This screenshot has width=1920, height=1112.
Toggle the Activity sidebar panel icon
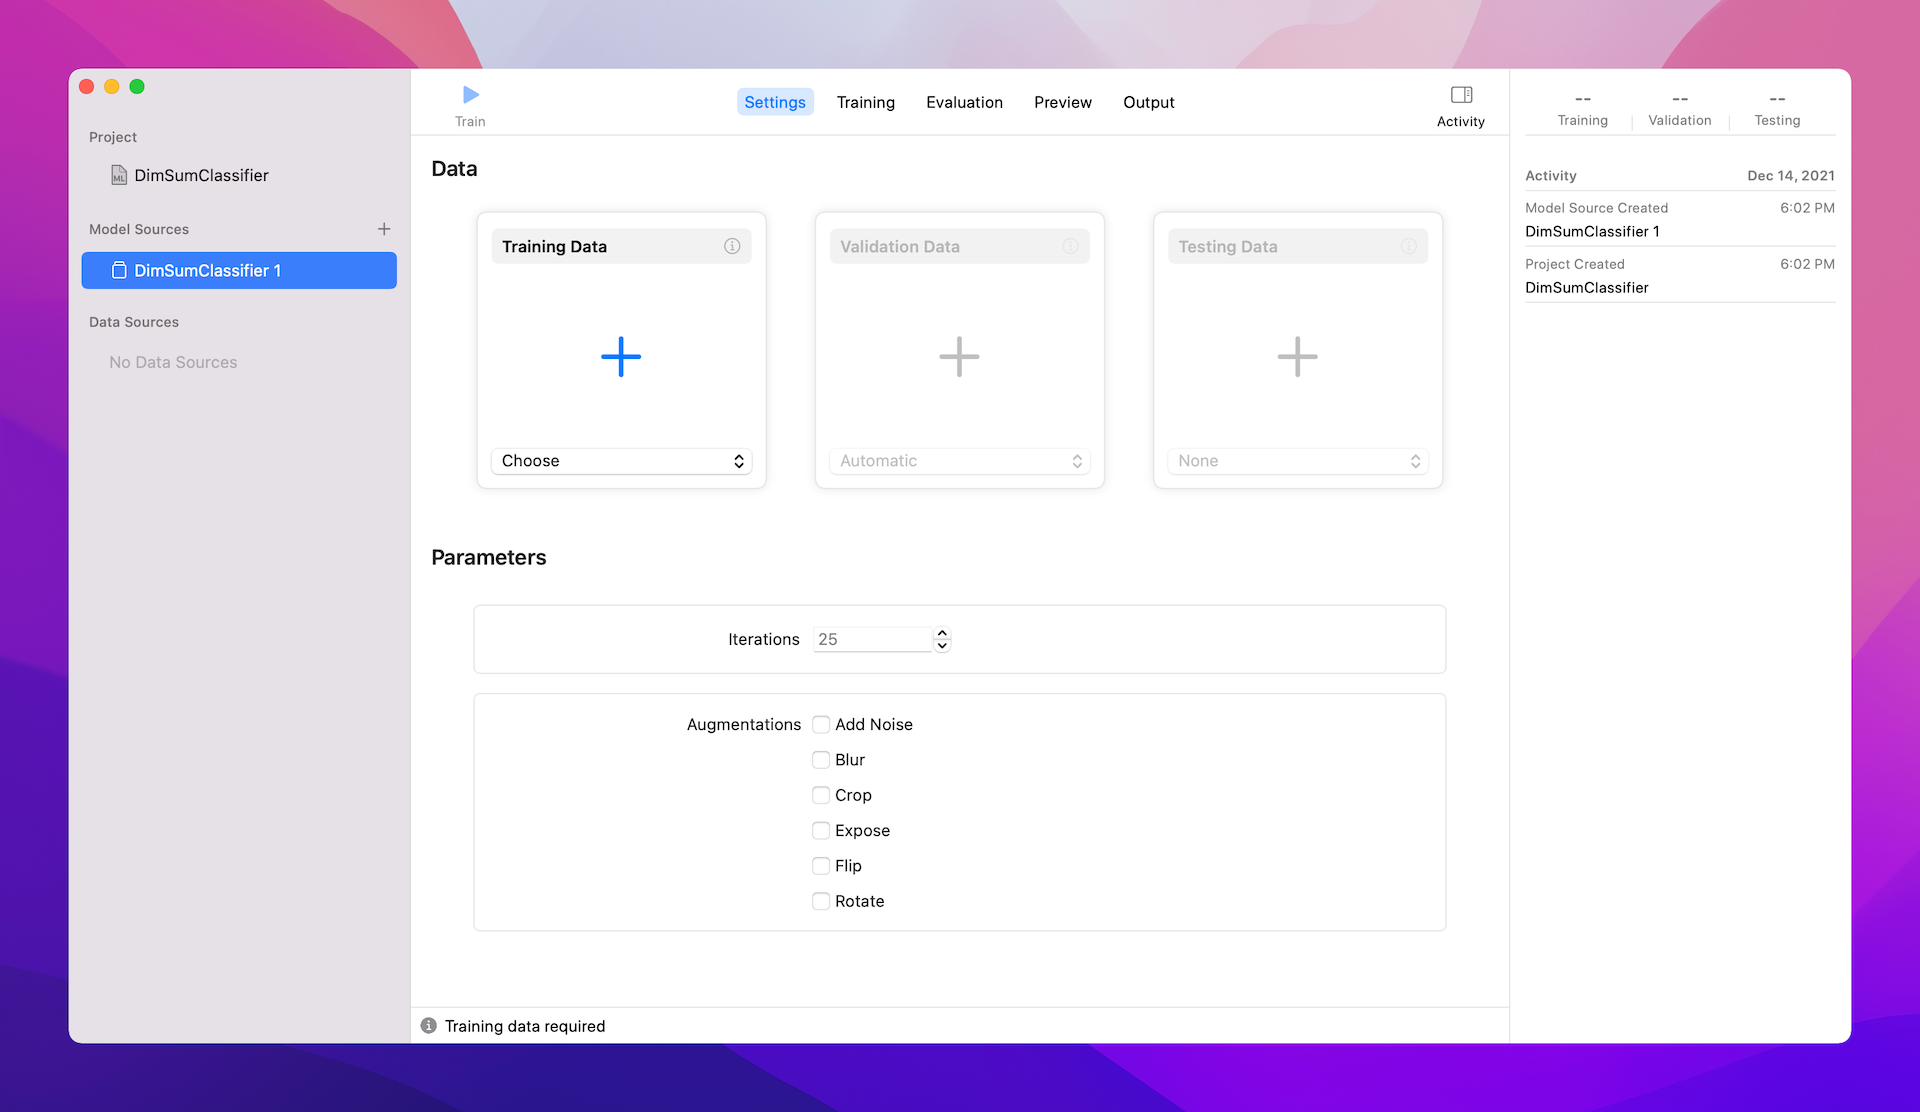[x=1461, y=95]
